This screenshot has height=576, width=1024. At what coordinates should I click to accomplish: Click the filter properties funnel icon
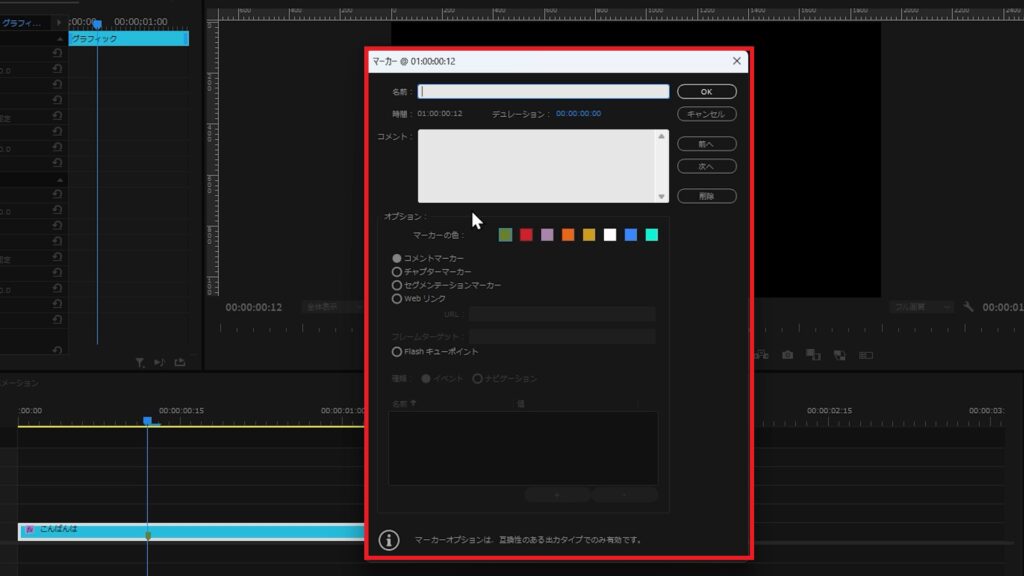[140, 362]
